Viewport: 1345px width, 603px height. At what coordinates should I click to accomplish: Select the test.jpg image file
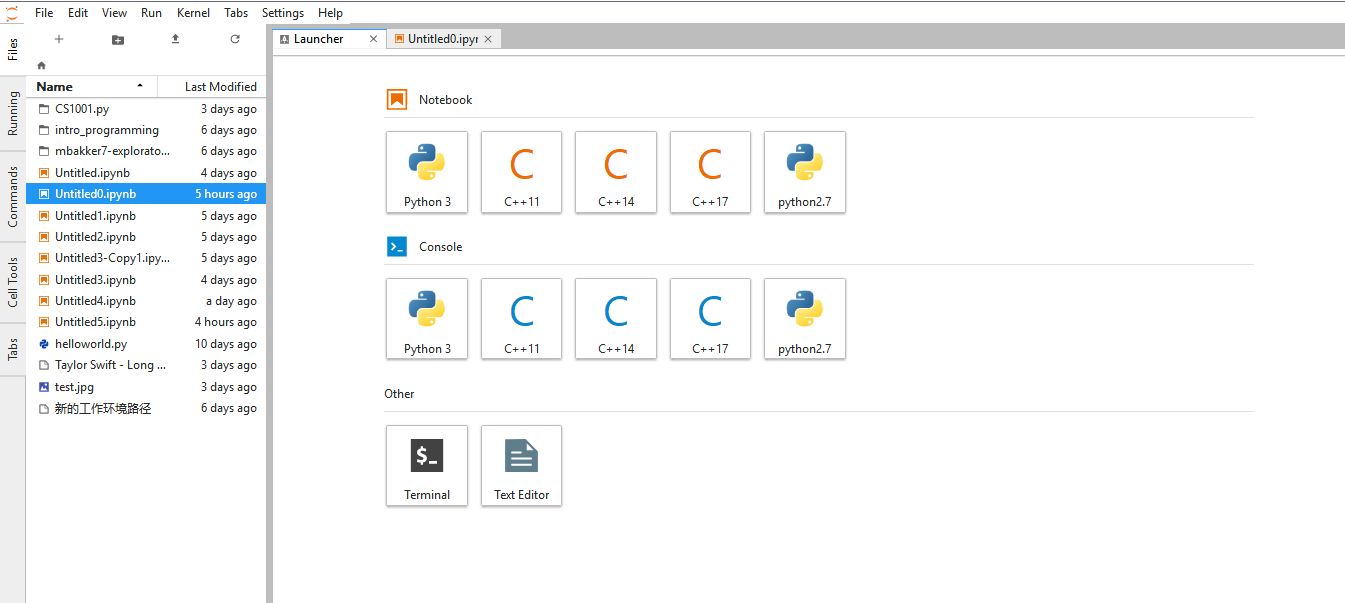(146, 387)
